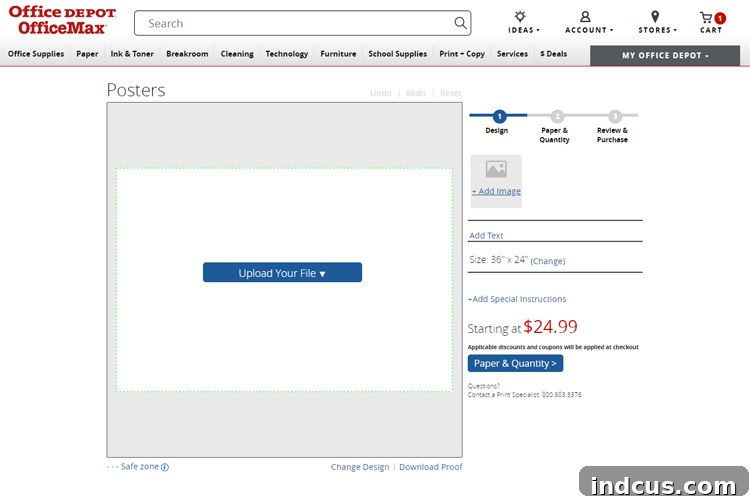
Task: Open the shopping cart icon
Action: pos(706,18)
